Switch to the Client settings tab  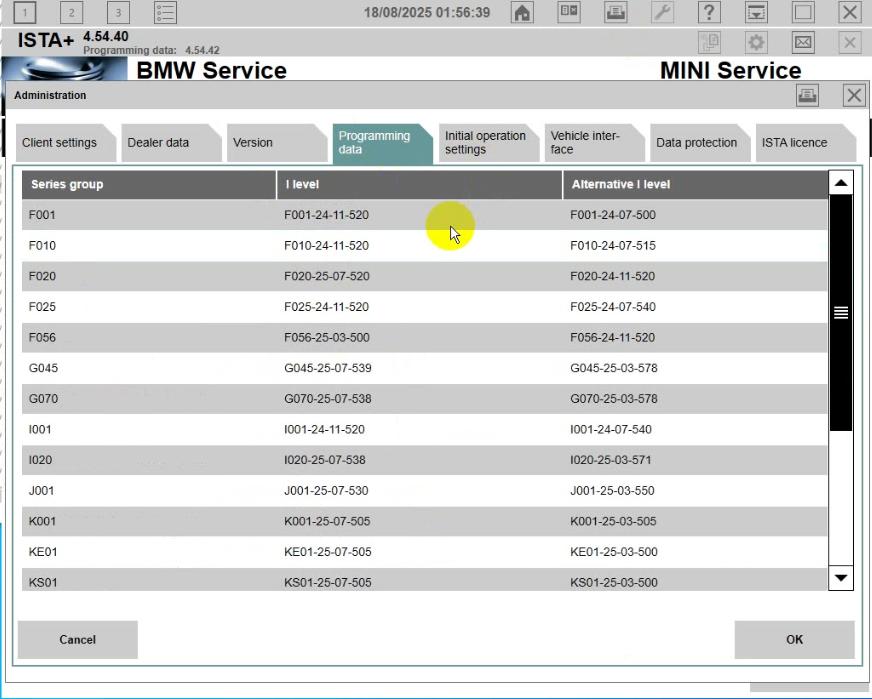tap(58, 142)
